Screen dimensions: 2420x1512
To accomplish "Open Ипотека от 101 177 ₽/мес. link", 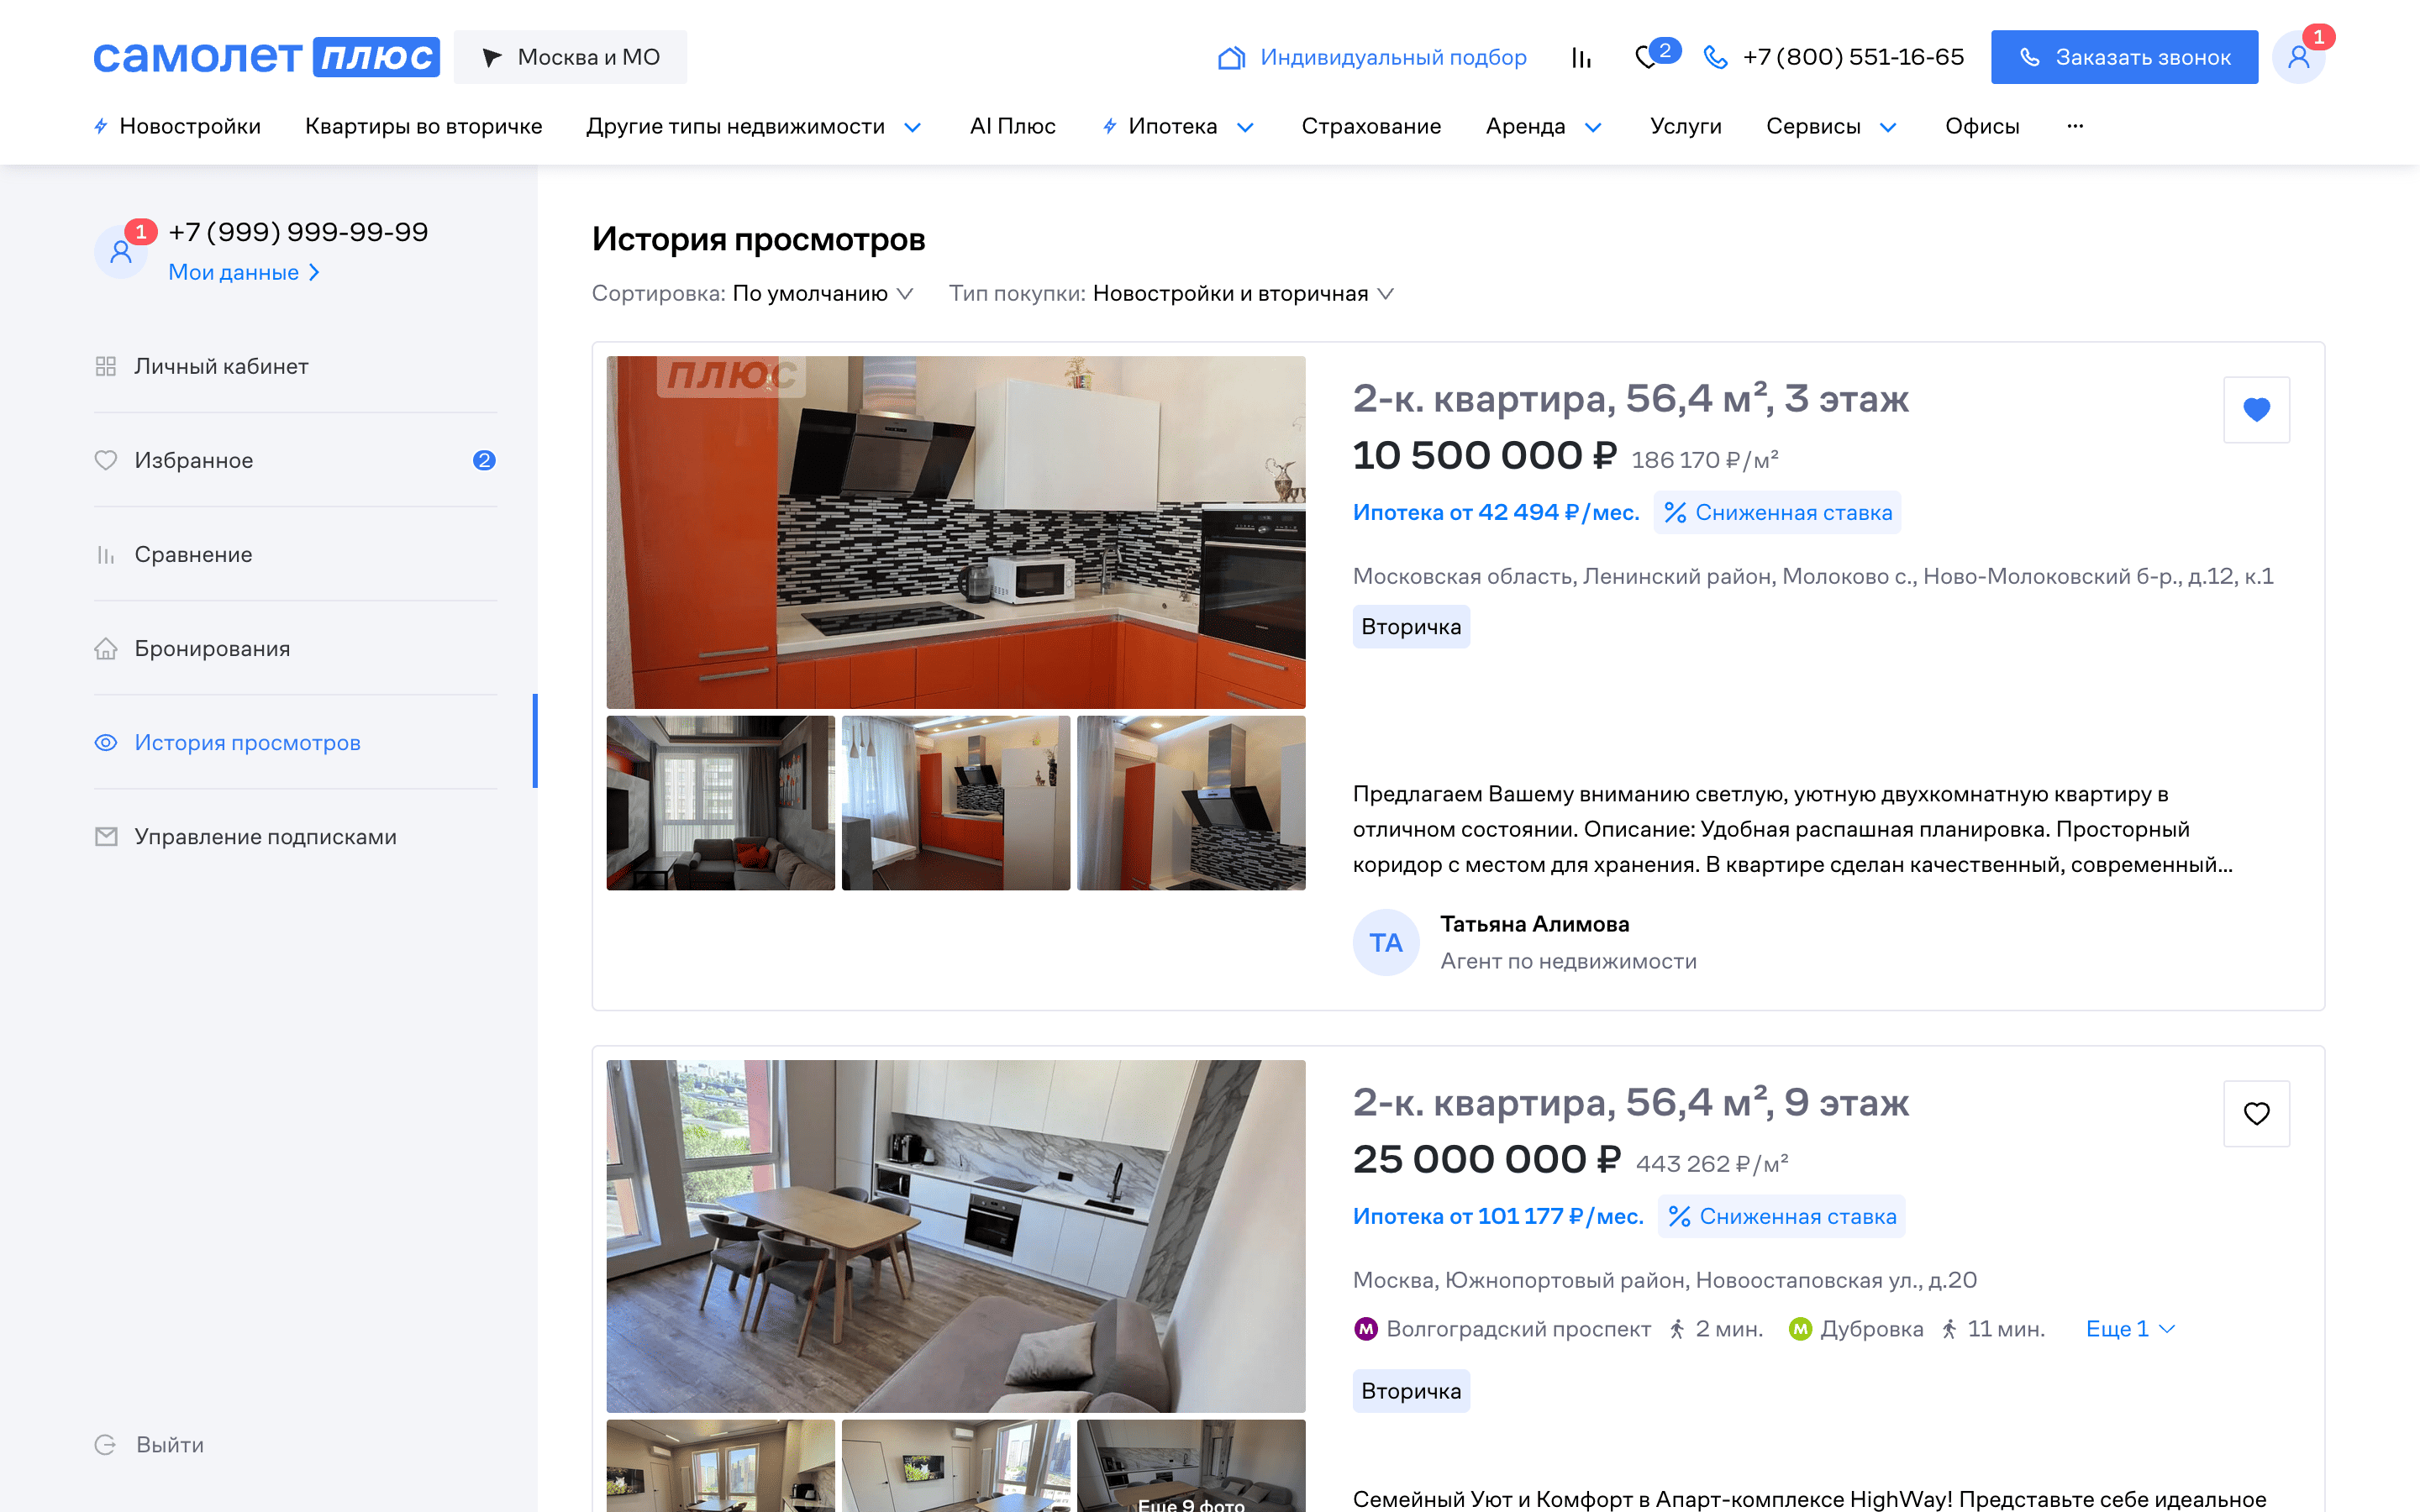I will (1498, 1216).
